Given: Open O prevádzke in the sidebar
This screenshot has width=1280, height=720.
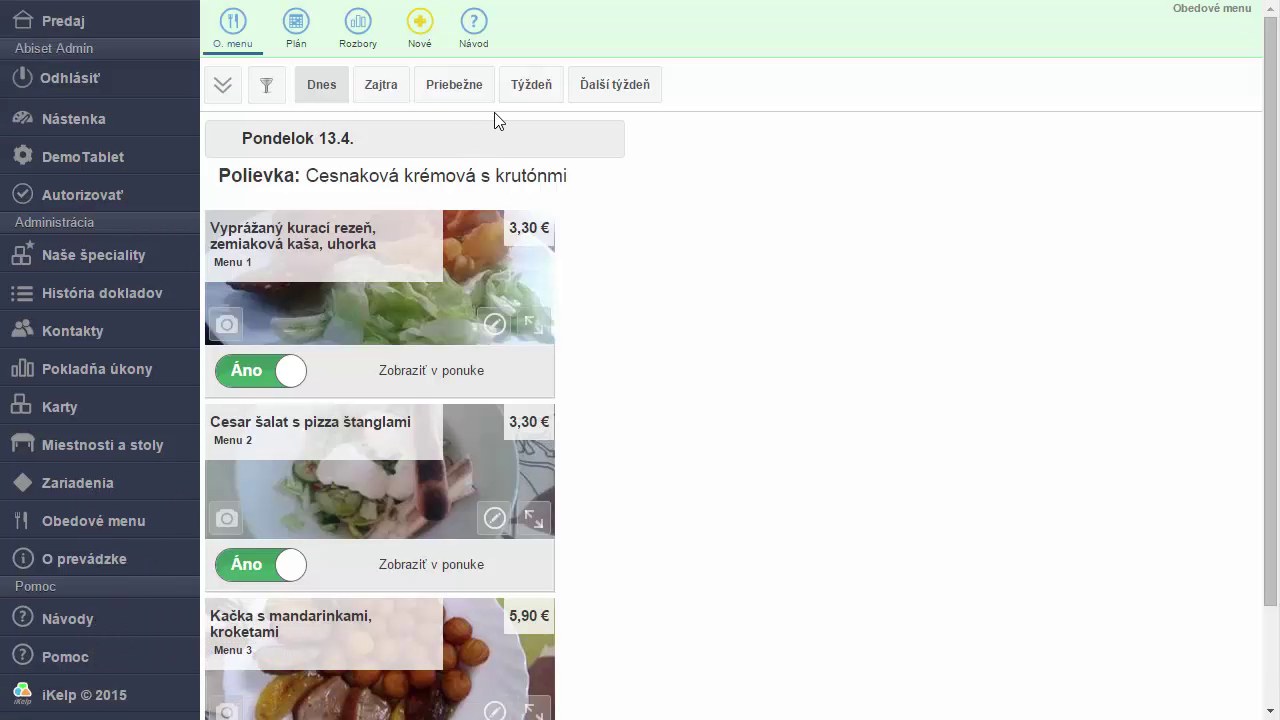Looking at the screenshot, I should [x=100, y=558].
